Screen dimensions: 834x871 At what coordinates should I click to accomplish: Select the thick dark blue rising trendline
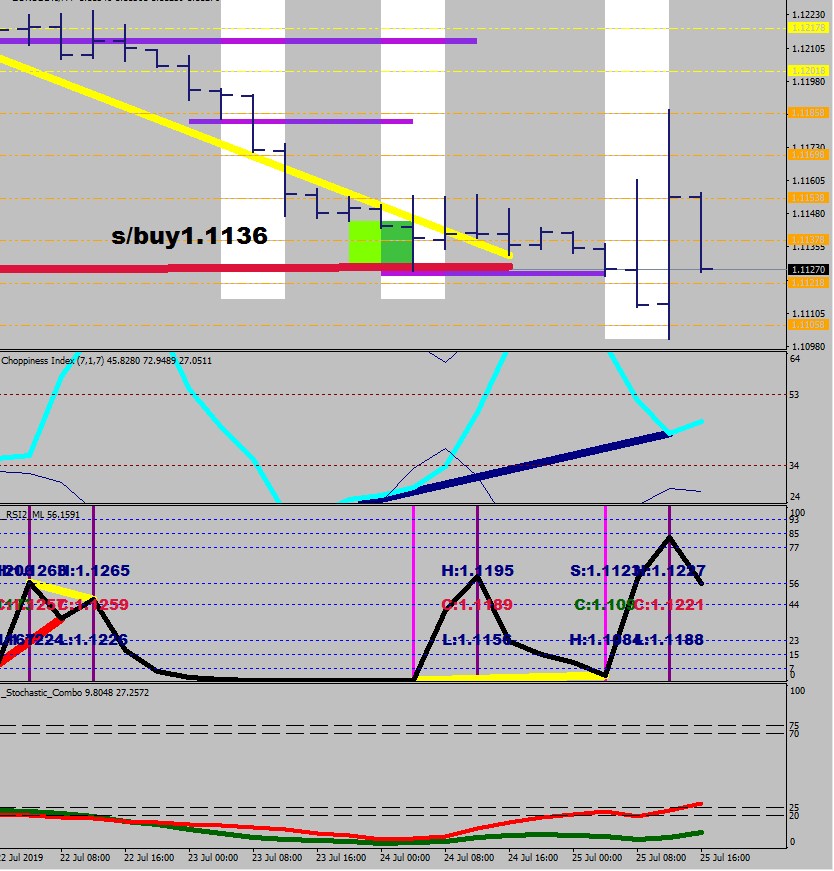(x=520, y=466)
